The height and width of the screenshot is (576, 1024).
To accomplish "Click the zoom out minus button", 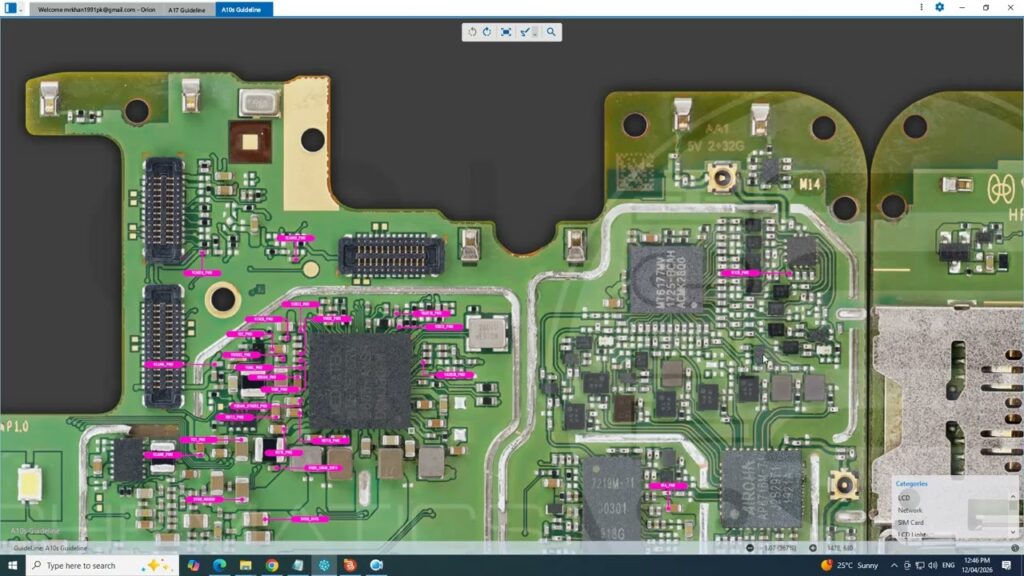I will click(x=750, y=548).
